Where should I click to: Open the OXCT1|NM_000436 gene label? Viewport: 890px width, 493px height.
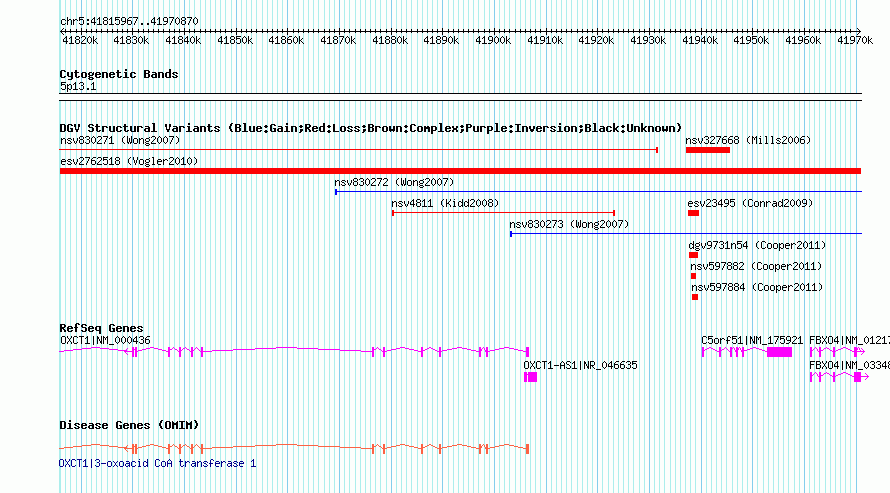(x=105, y=340)
